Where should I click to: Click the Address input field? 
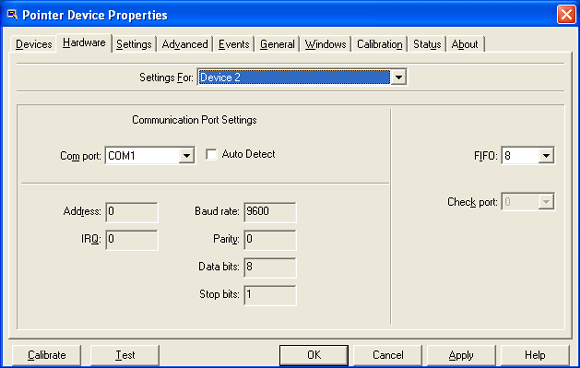pos(132,212)
